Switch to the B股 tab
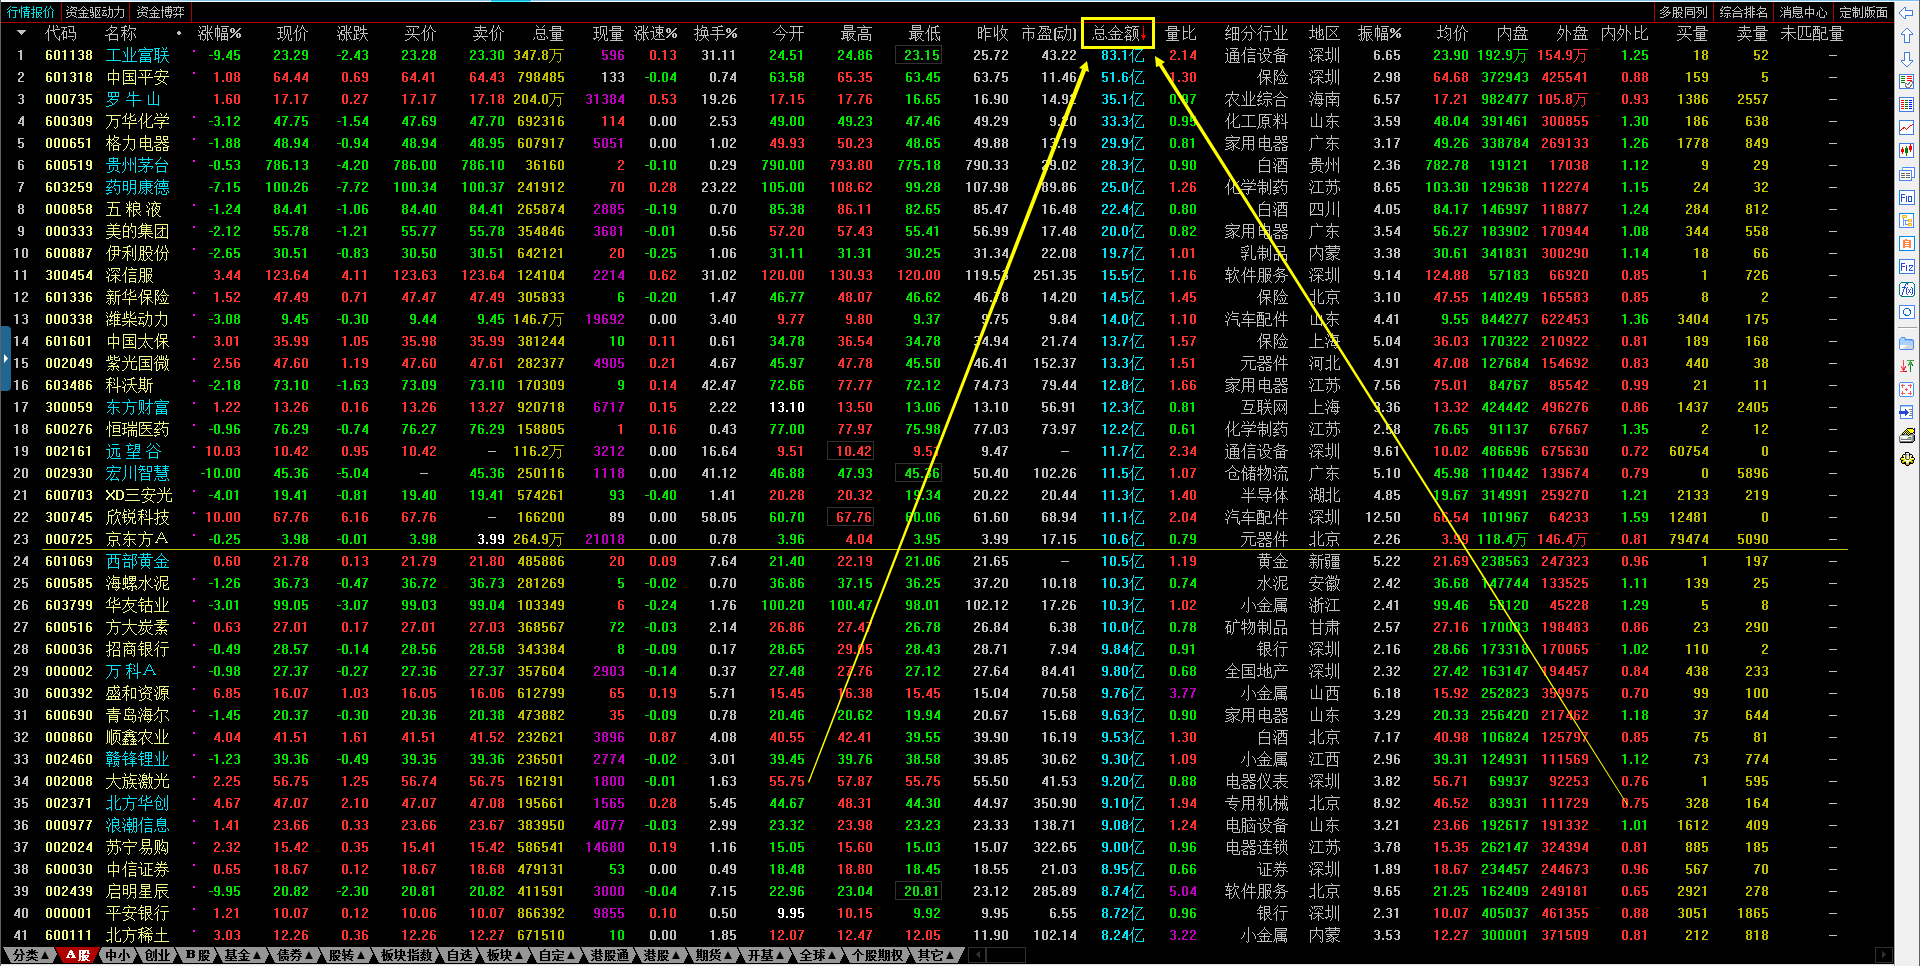1920x966 pixels. [x=198, y=955]
